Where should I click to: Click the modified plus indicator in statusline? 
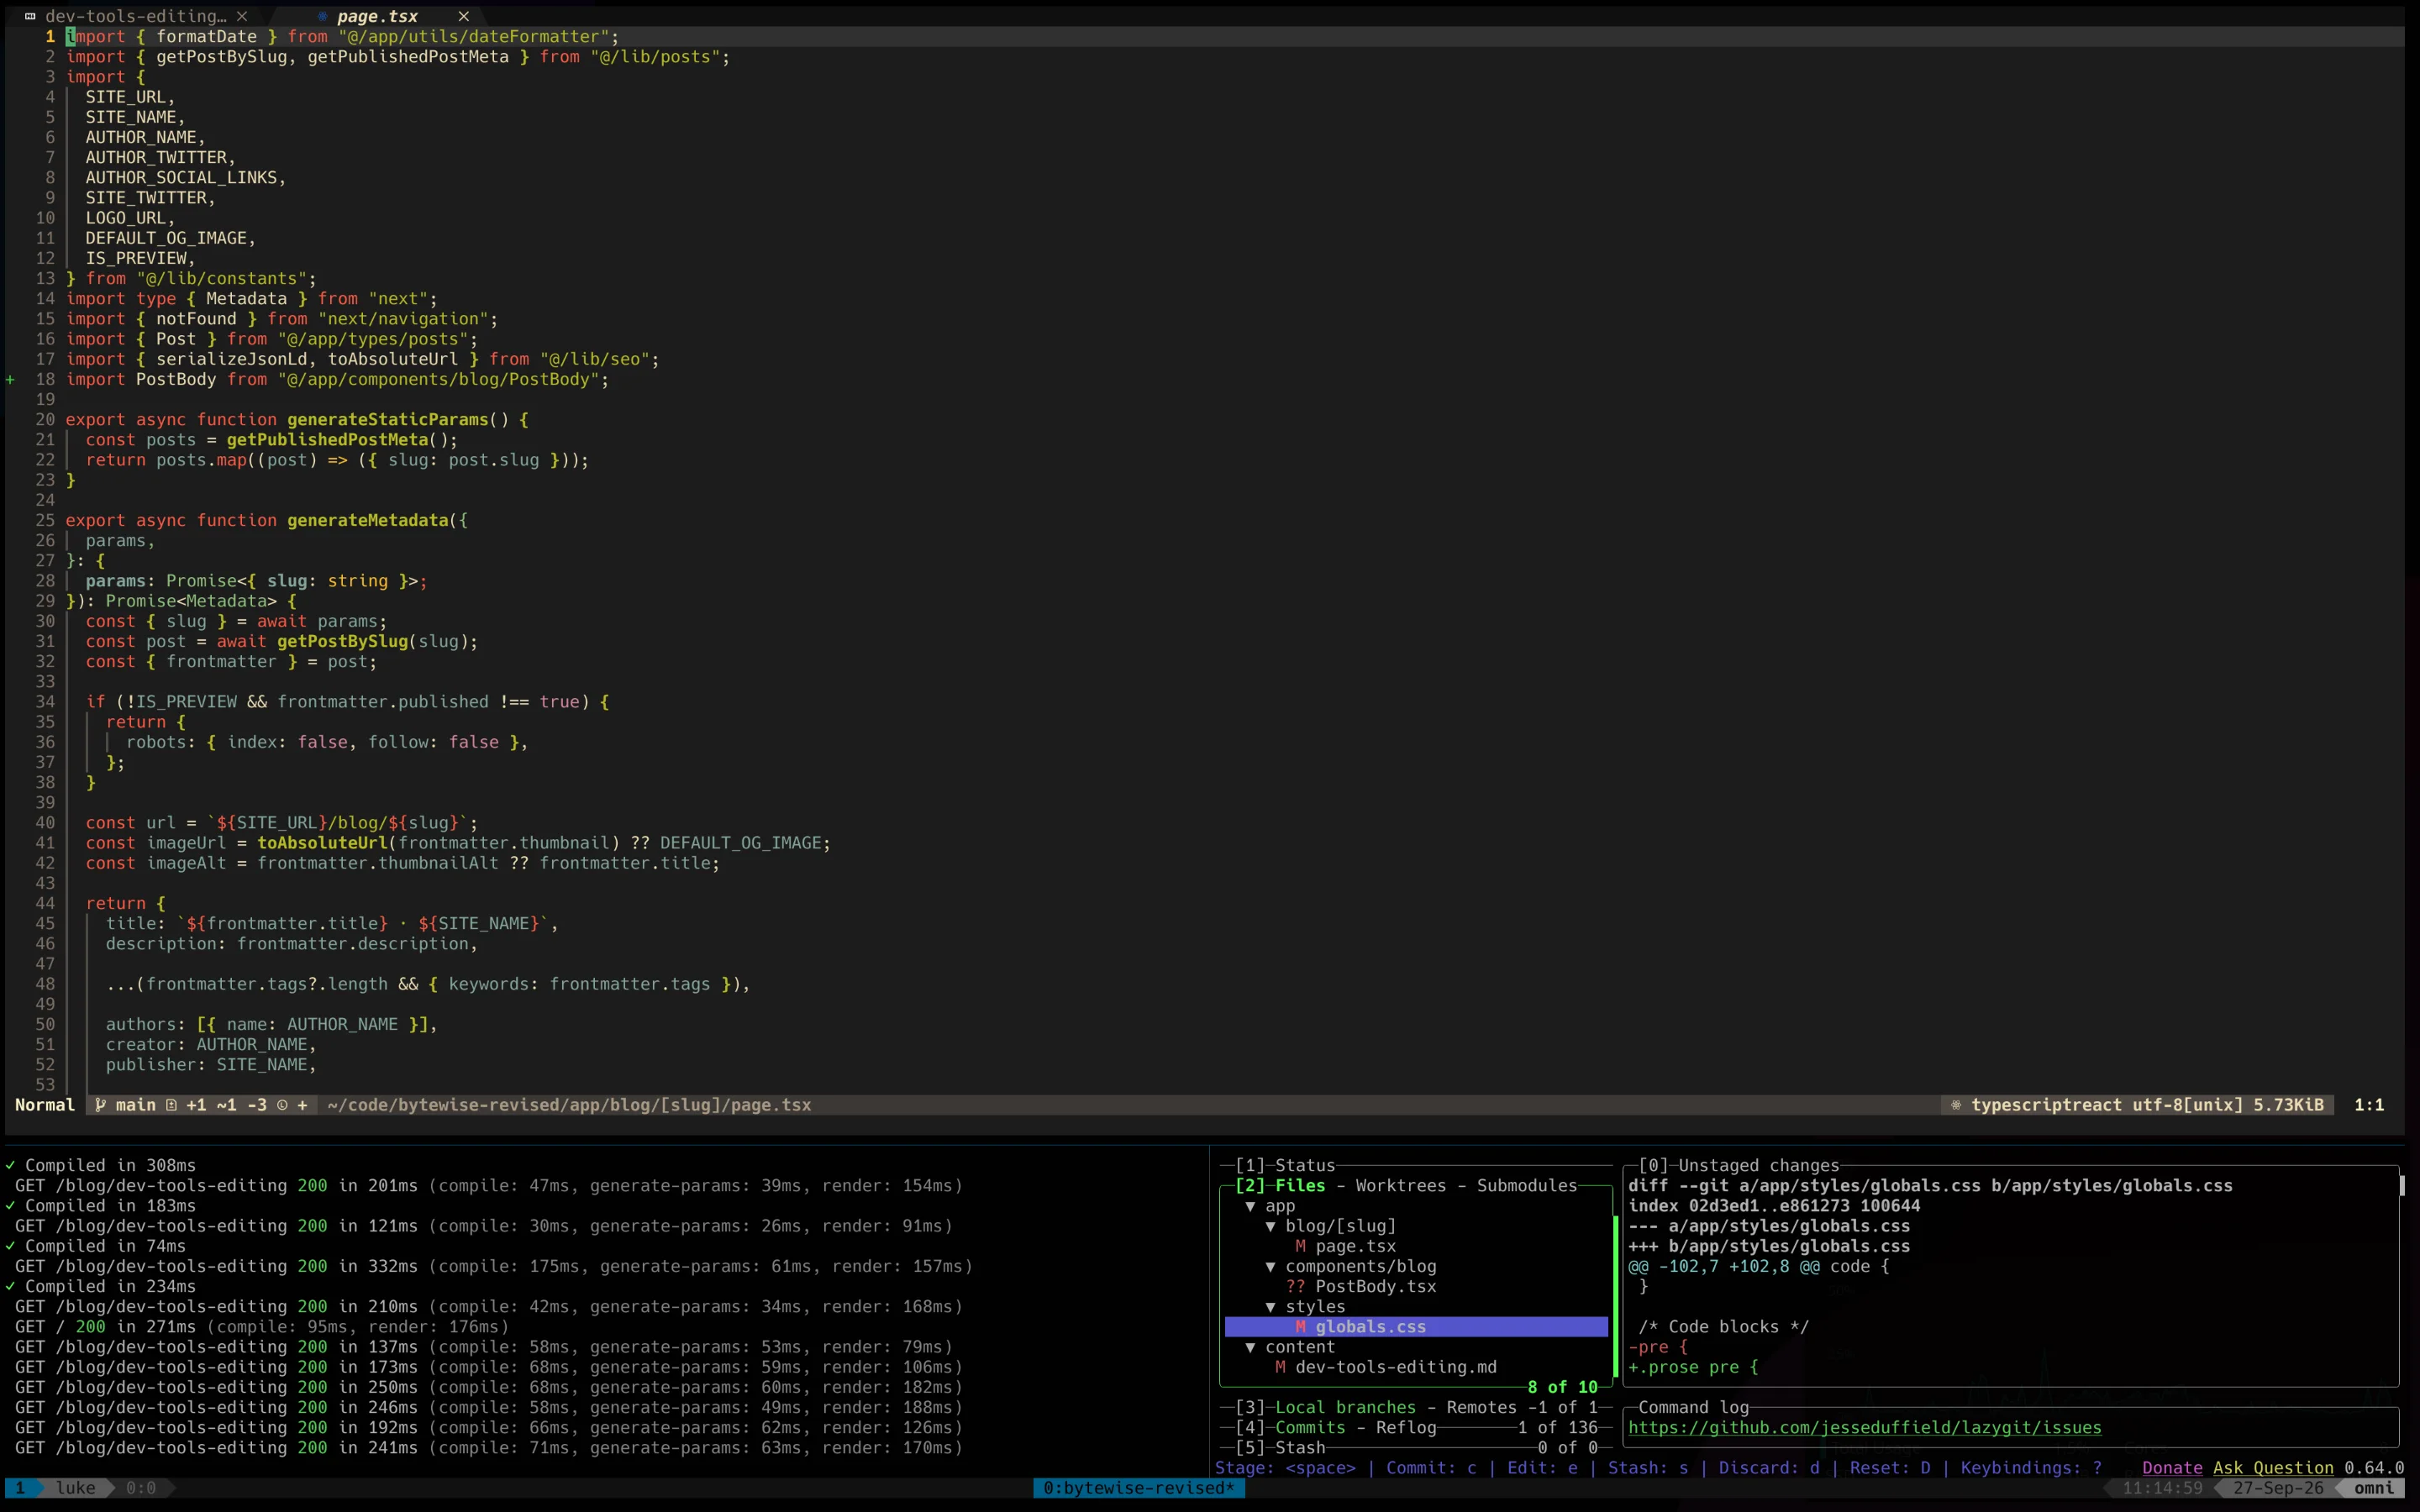[x=302, y=1105]
